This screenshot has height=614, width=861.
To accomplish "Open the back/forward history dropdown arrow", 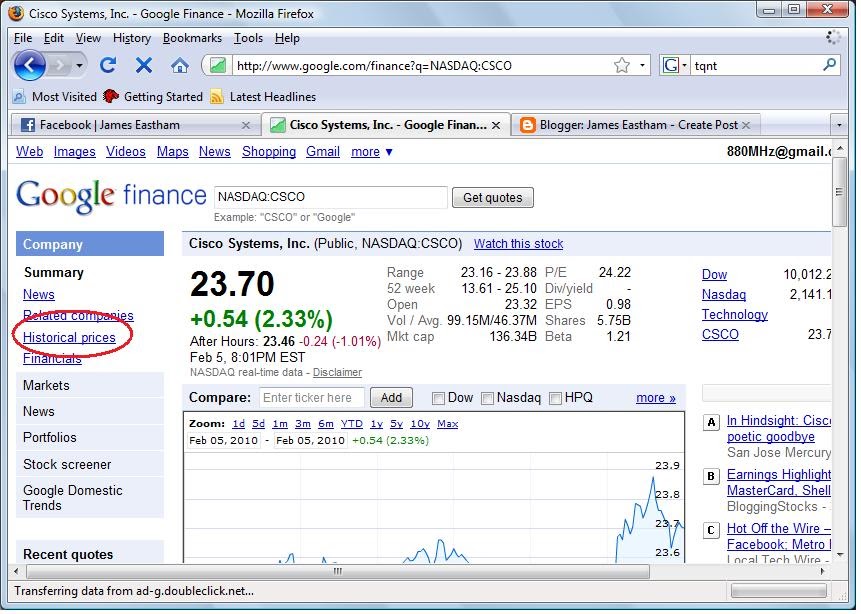I will [x=80, y=66].
